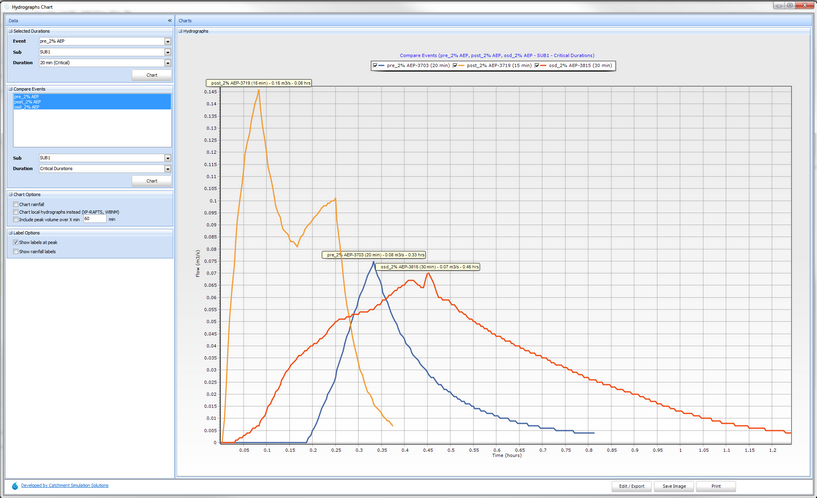The width and height of the screenshot is (817, 498).
Task: Click the Edit / Export button
Action: tap(631, 486)
